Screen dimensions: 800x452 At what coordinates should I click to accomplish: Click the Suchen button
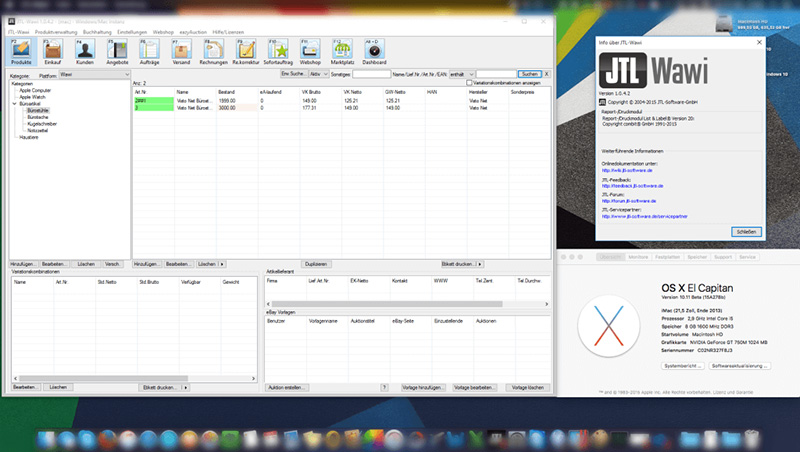pyautogui.click(x=530, y=74)
